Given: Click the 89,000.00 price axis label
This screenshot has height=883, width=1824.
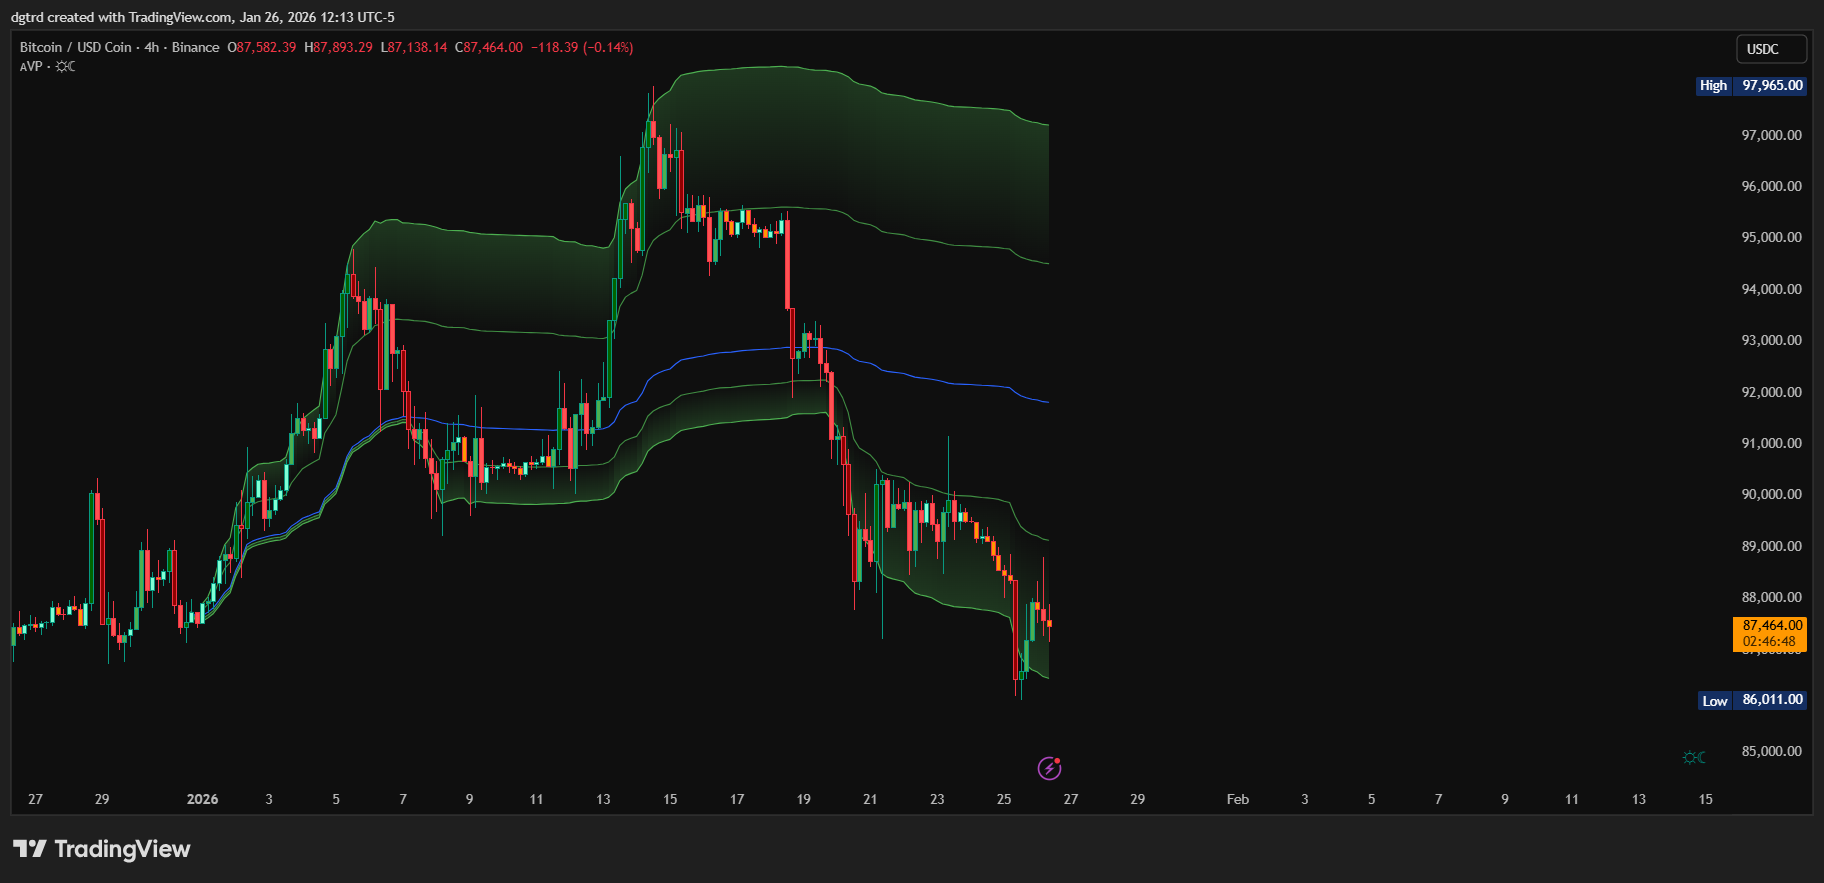Looking at the screenshot, I should (1772, 546).
